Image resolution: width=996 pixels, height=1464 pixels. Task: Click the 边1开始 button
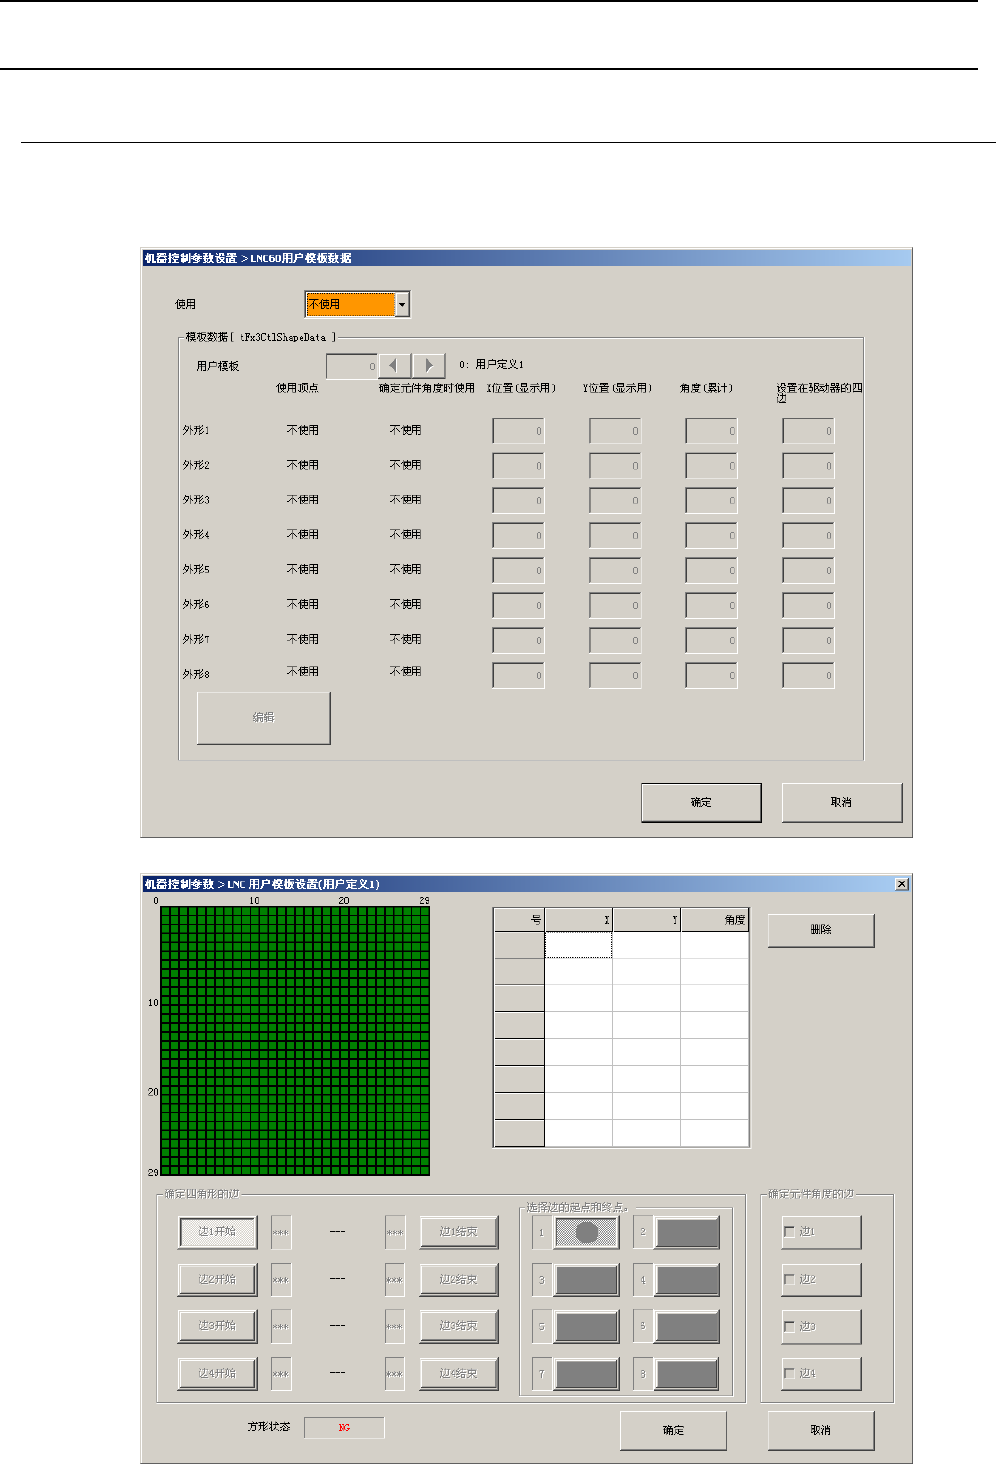[217, 1232]
